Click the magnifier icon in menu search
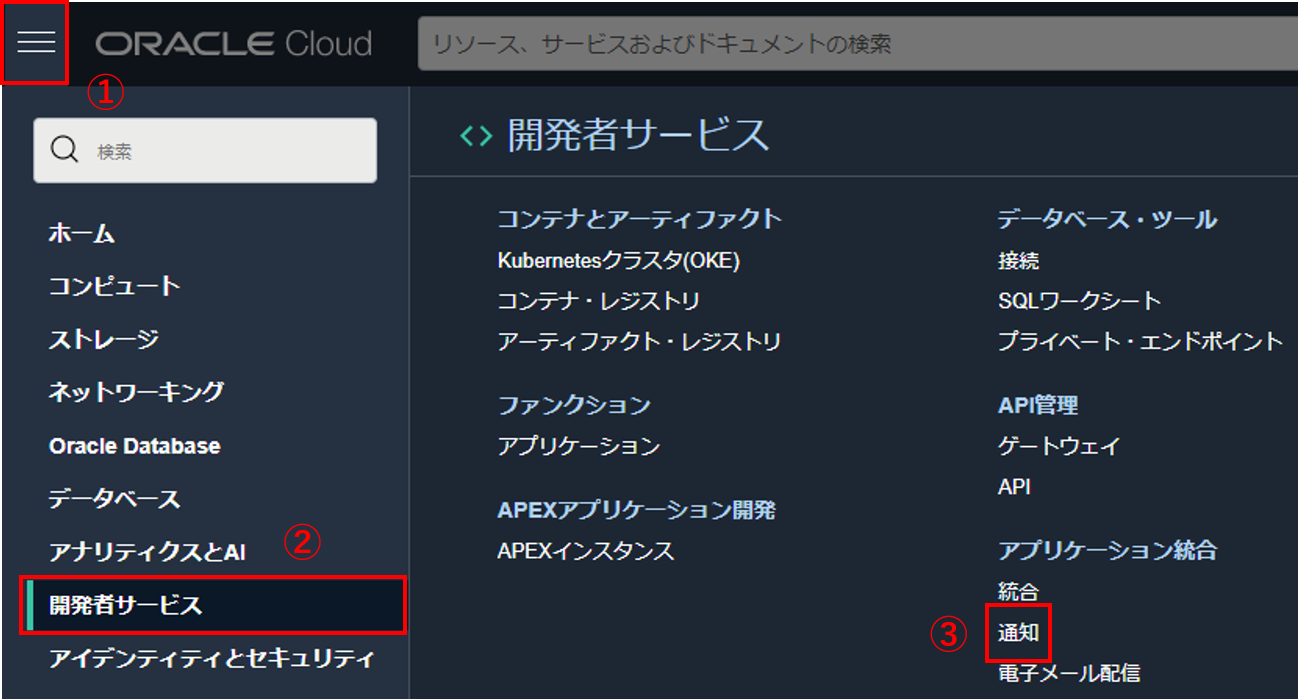This screenshot has height=699, width=1298. (64, 150)
